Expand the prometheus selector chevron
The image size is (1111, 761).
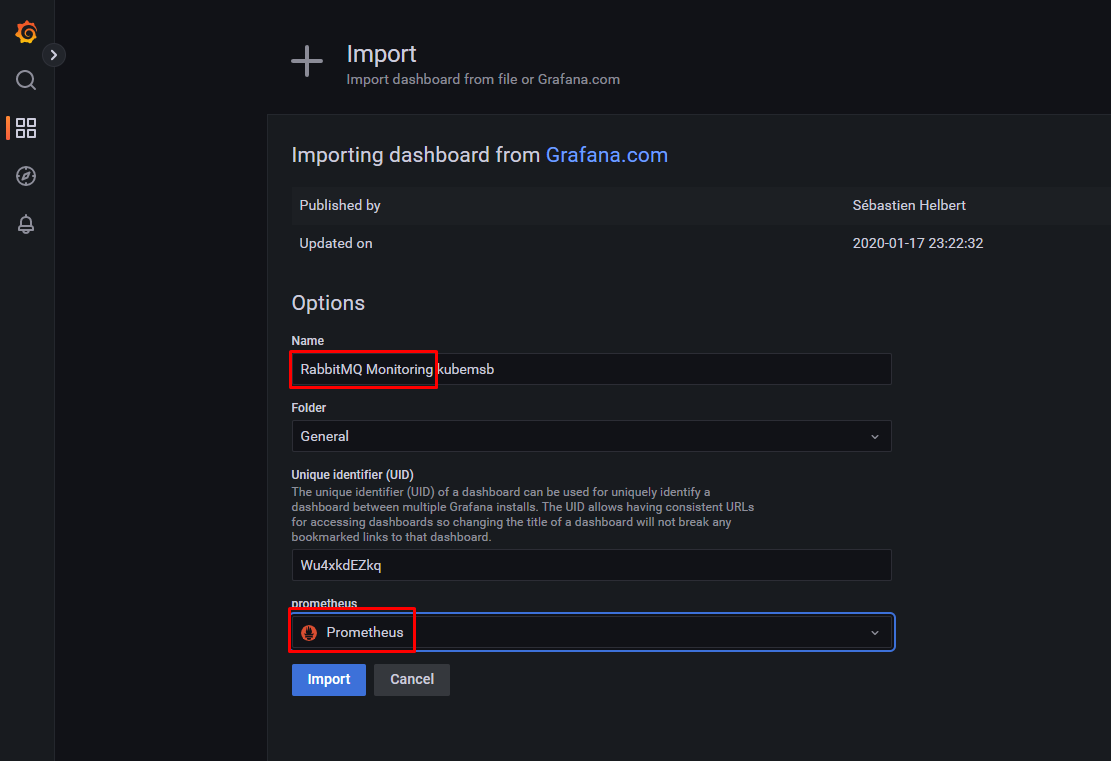click(x=875, y=633)
